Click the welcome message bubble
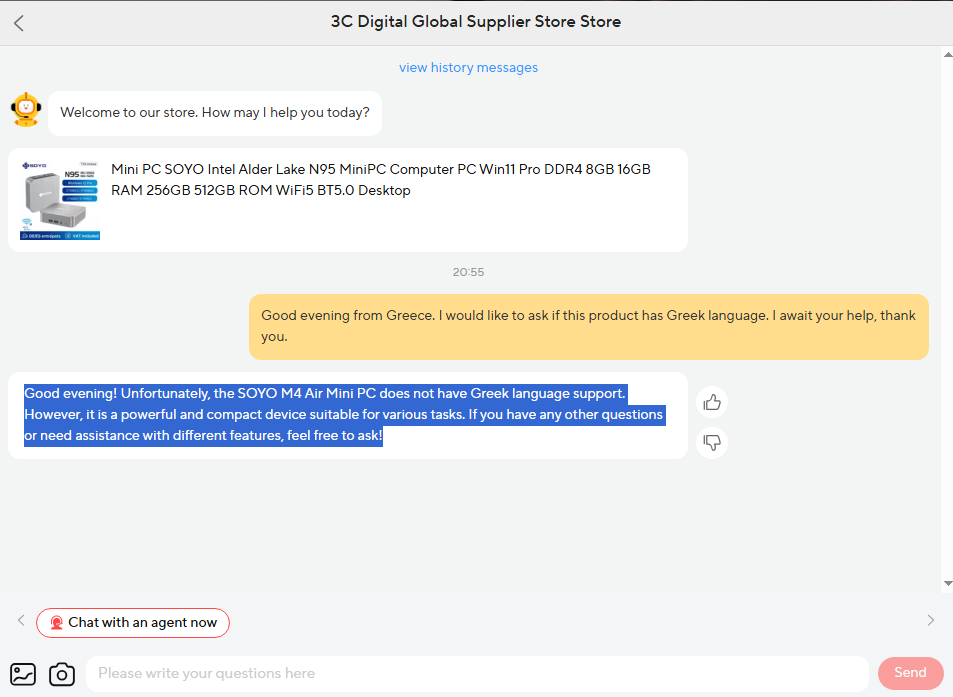This screenshot has height=697, width=953. (x=215, y=113)
